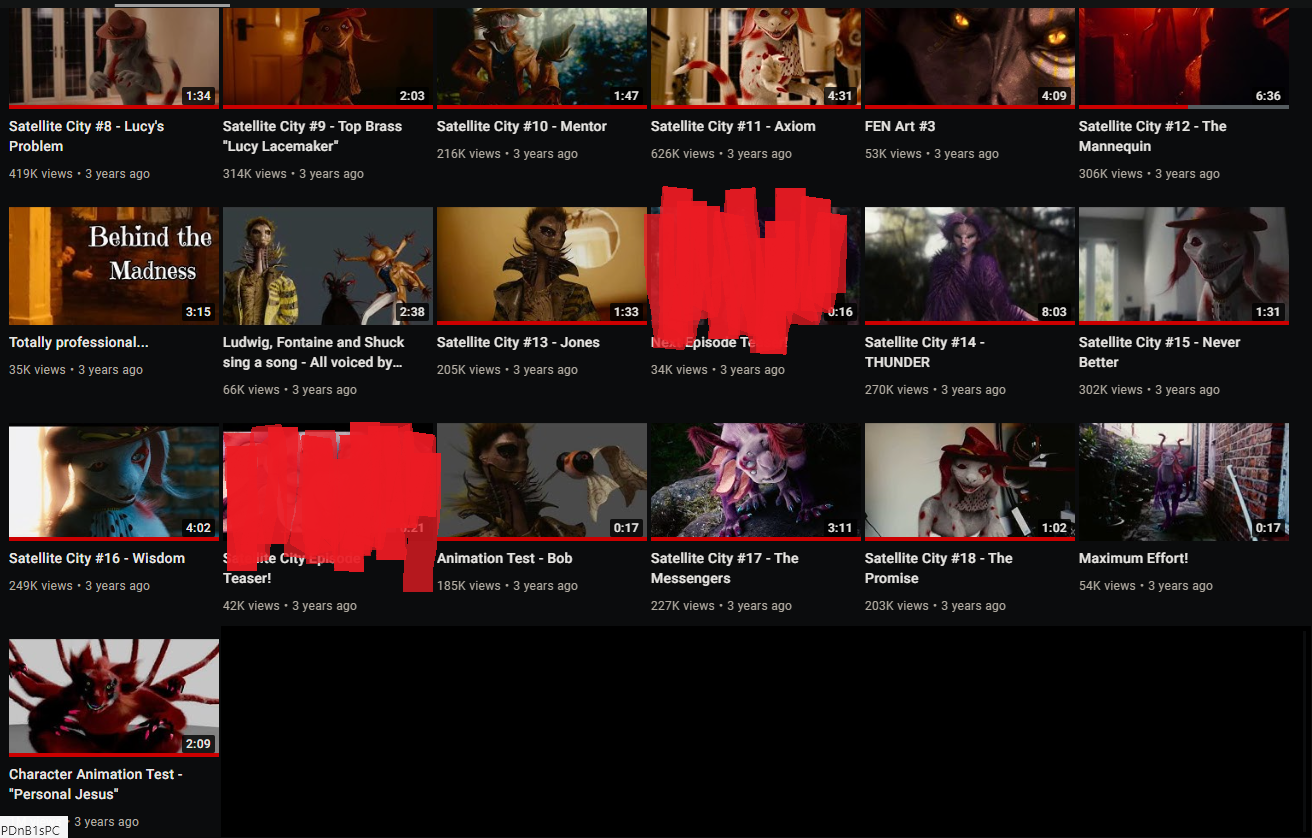1312x838 pixels.
Task: Open the Animation Test - Bob thumbnail
Action: (x=542, y=482)
